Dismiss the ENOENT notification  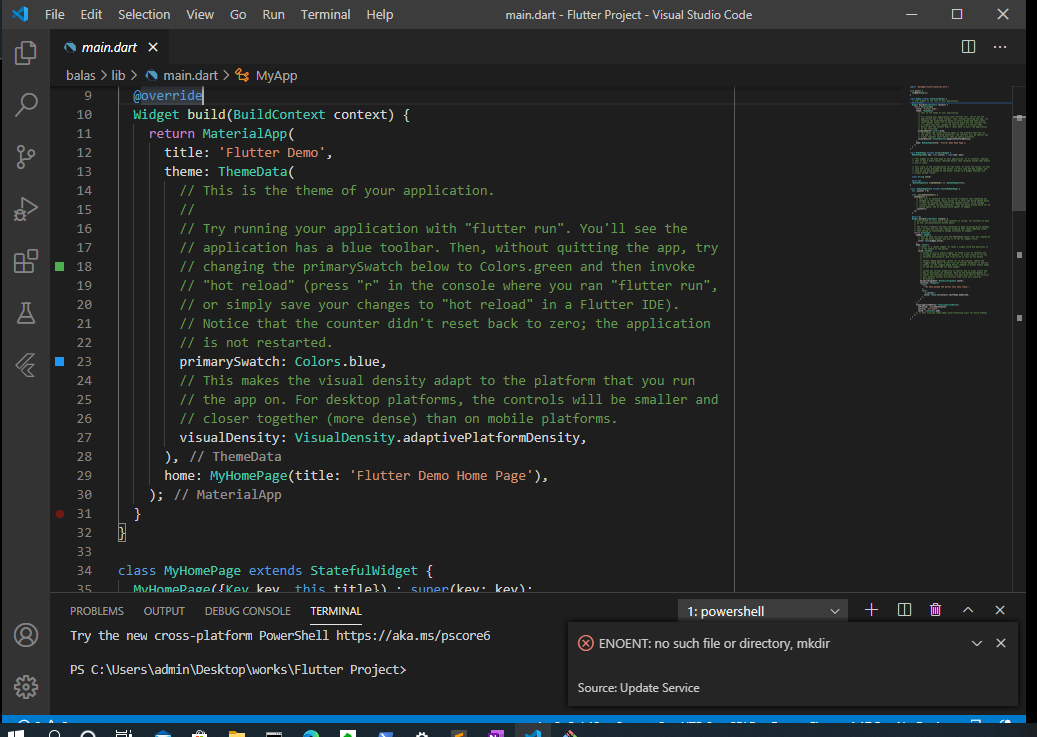[x=1001, y=643]
